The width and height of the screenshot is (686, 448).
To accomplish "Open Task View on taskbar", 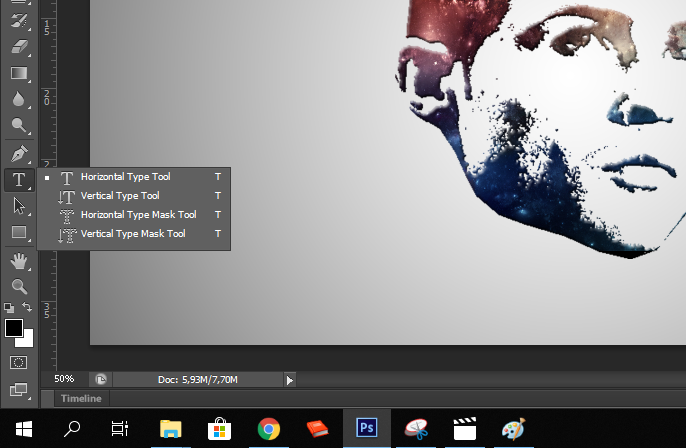I will point(119,429).
